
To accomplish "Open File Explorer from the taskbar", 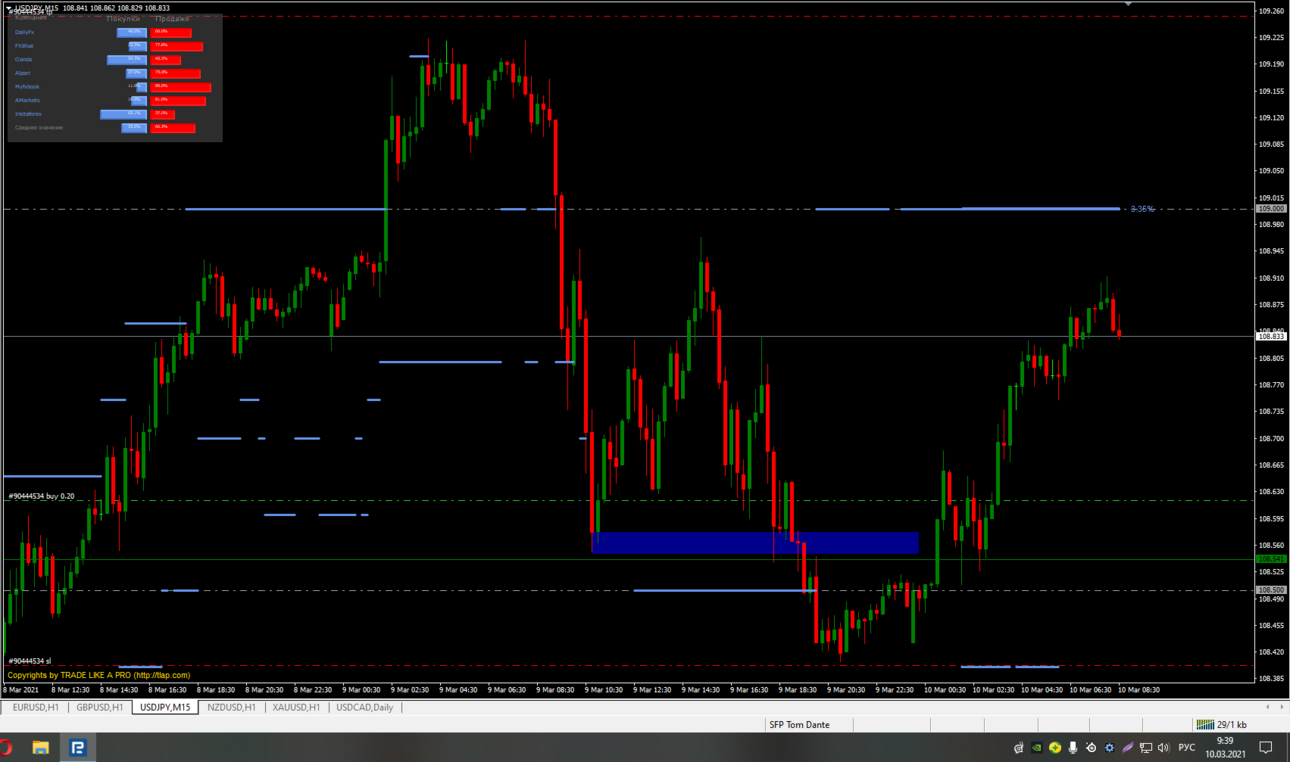I will tap(41, 747).
